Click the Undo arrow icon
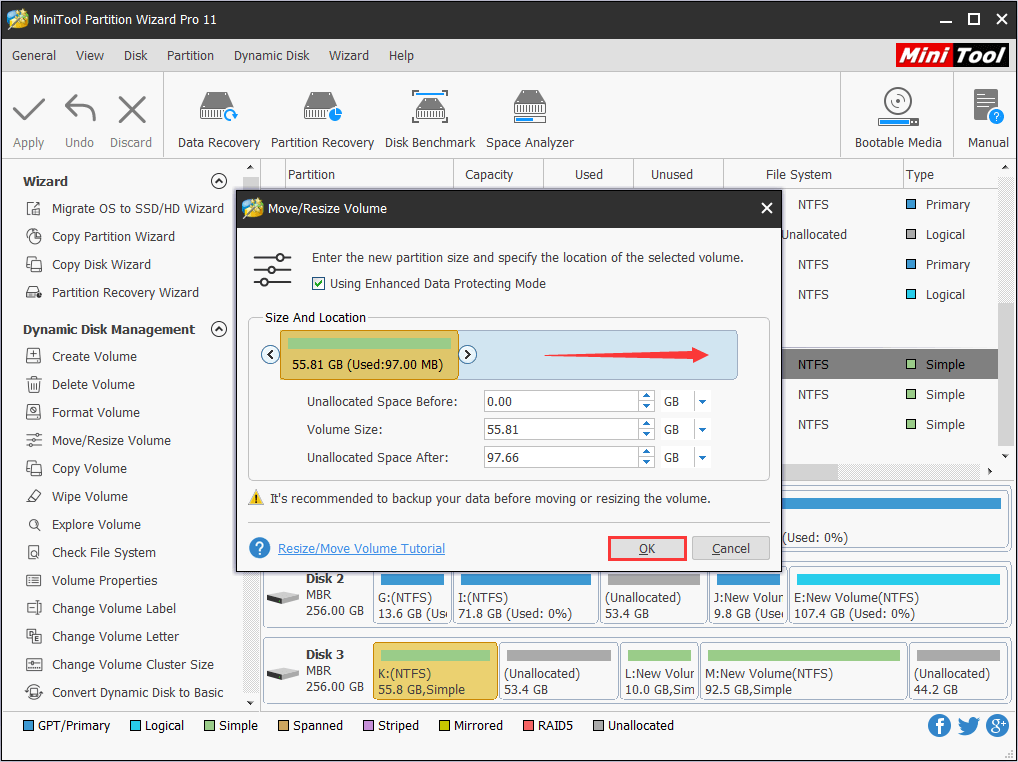 coord(80,108)
